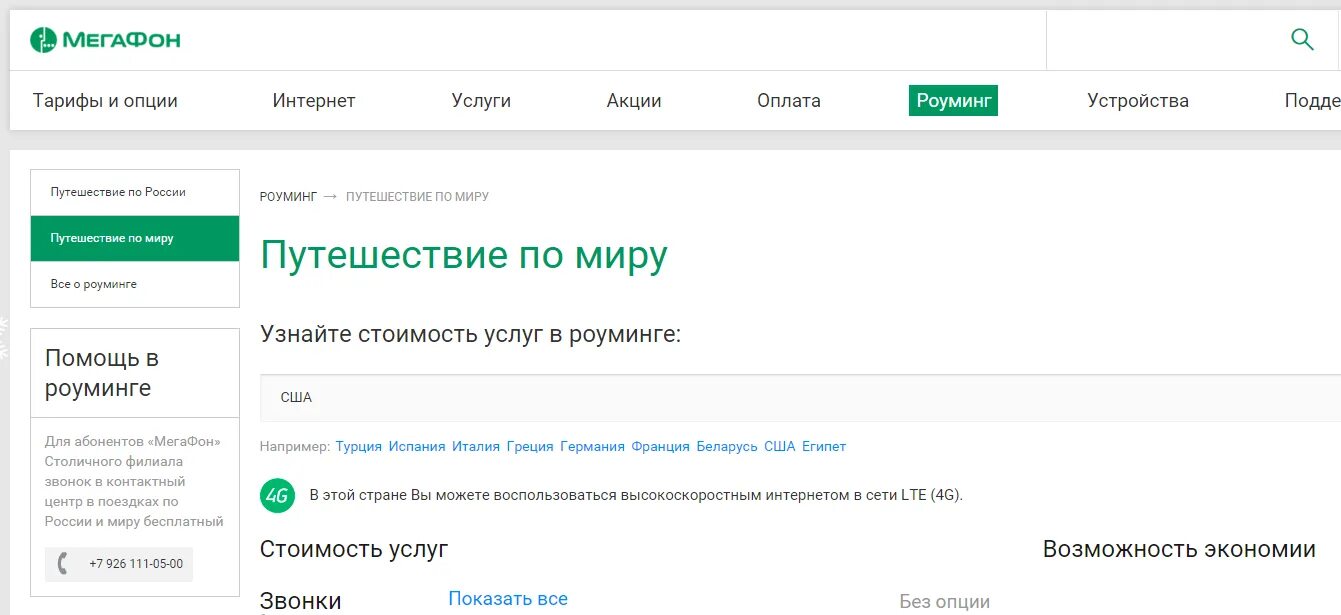Viewport: 1341px width, 615px height.
Task: Choose the Беларусь example link
Action: point(727,447)
